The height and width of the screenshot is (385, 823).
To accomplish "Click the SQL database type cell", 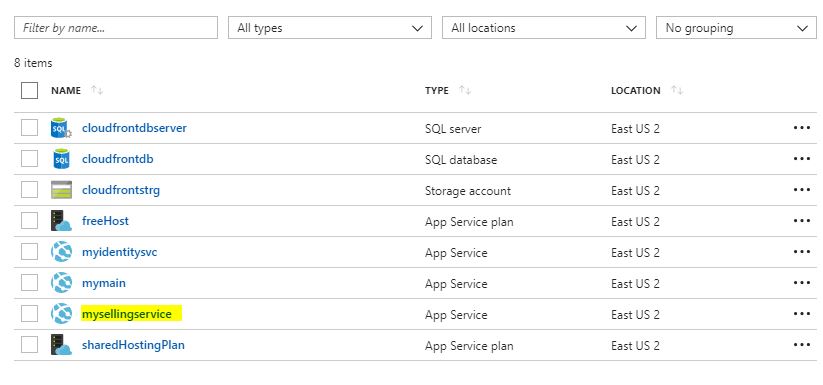I will [461, 159].
